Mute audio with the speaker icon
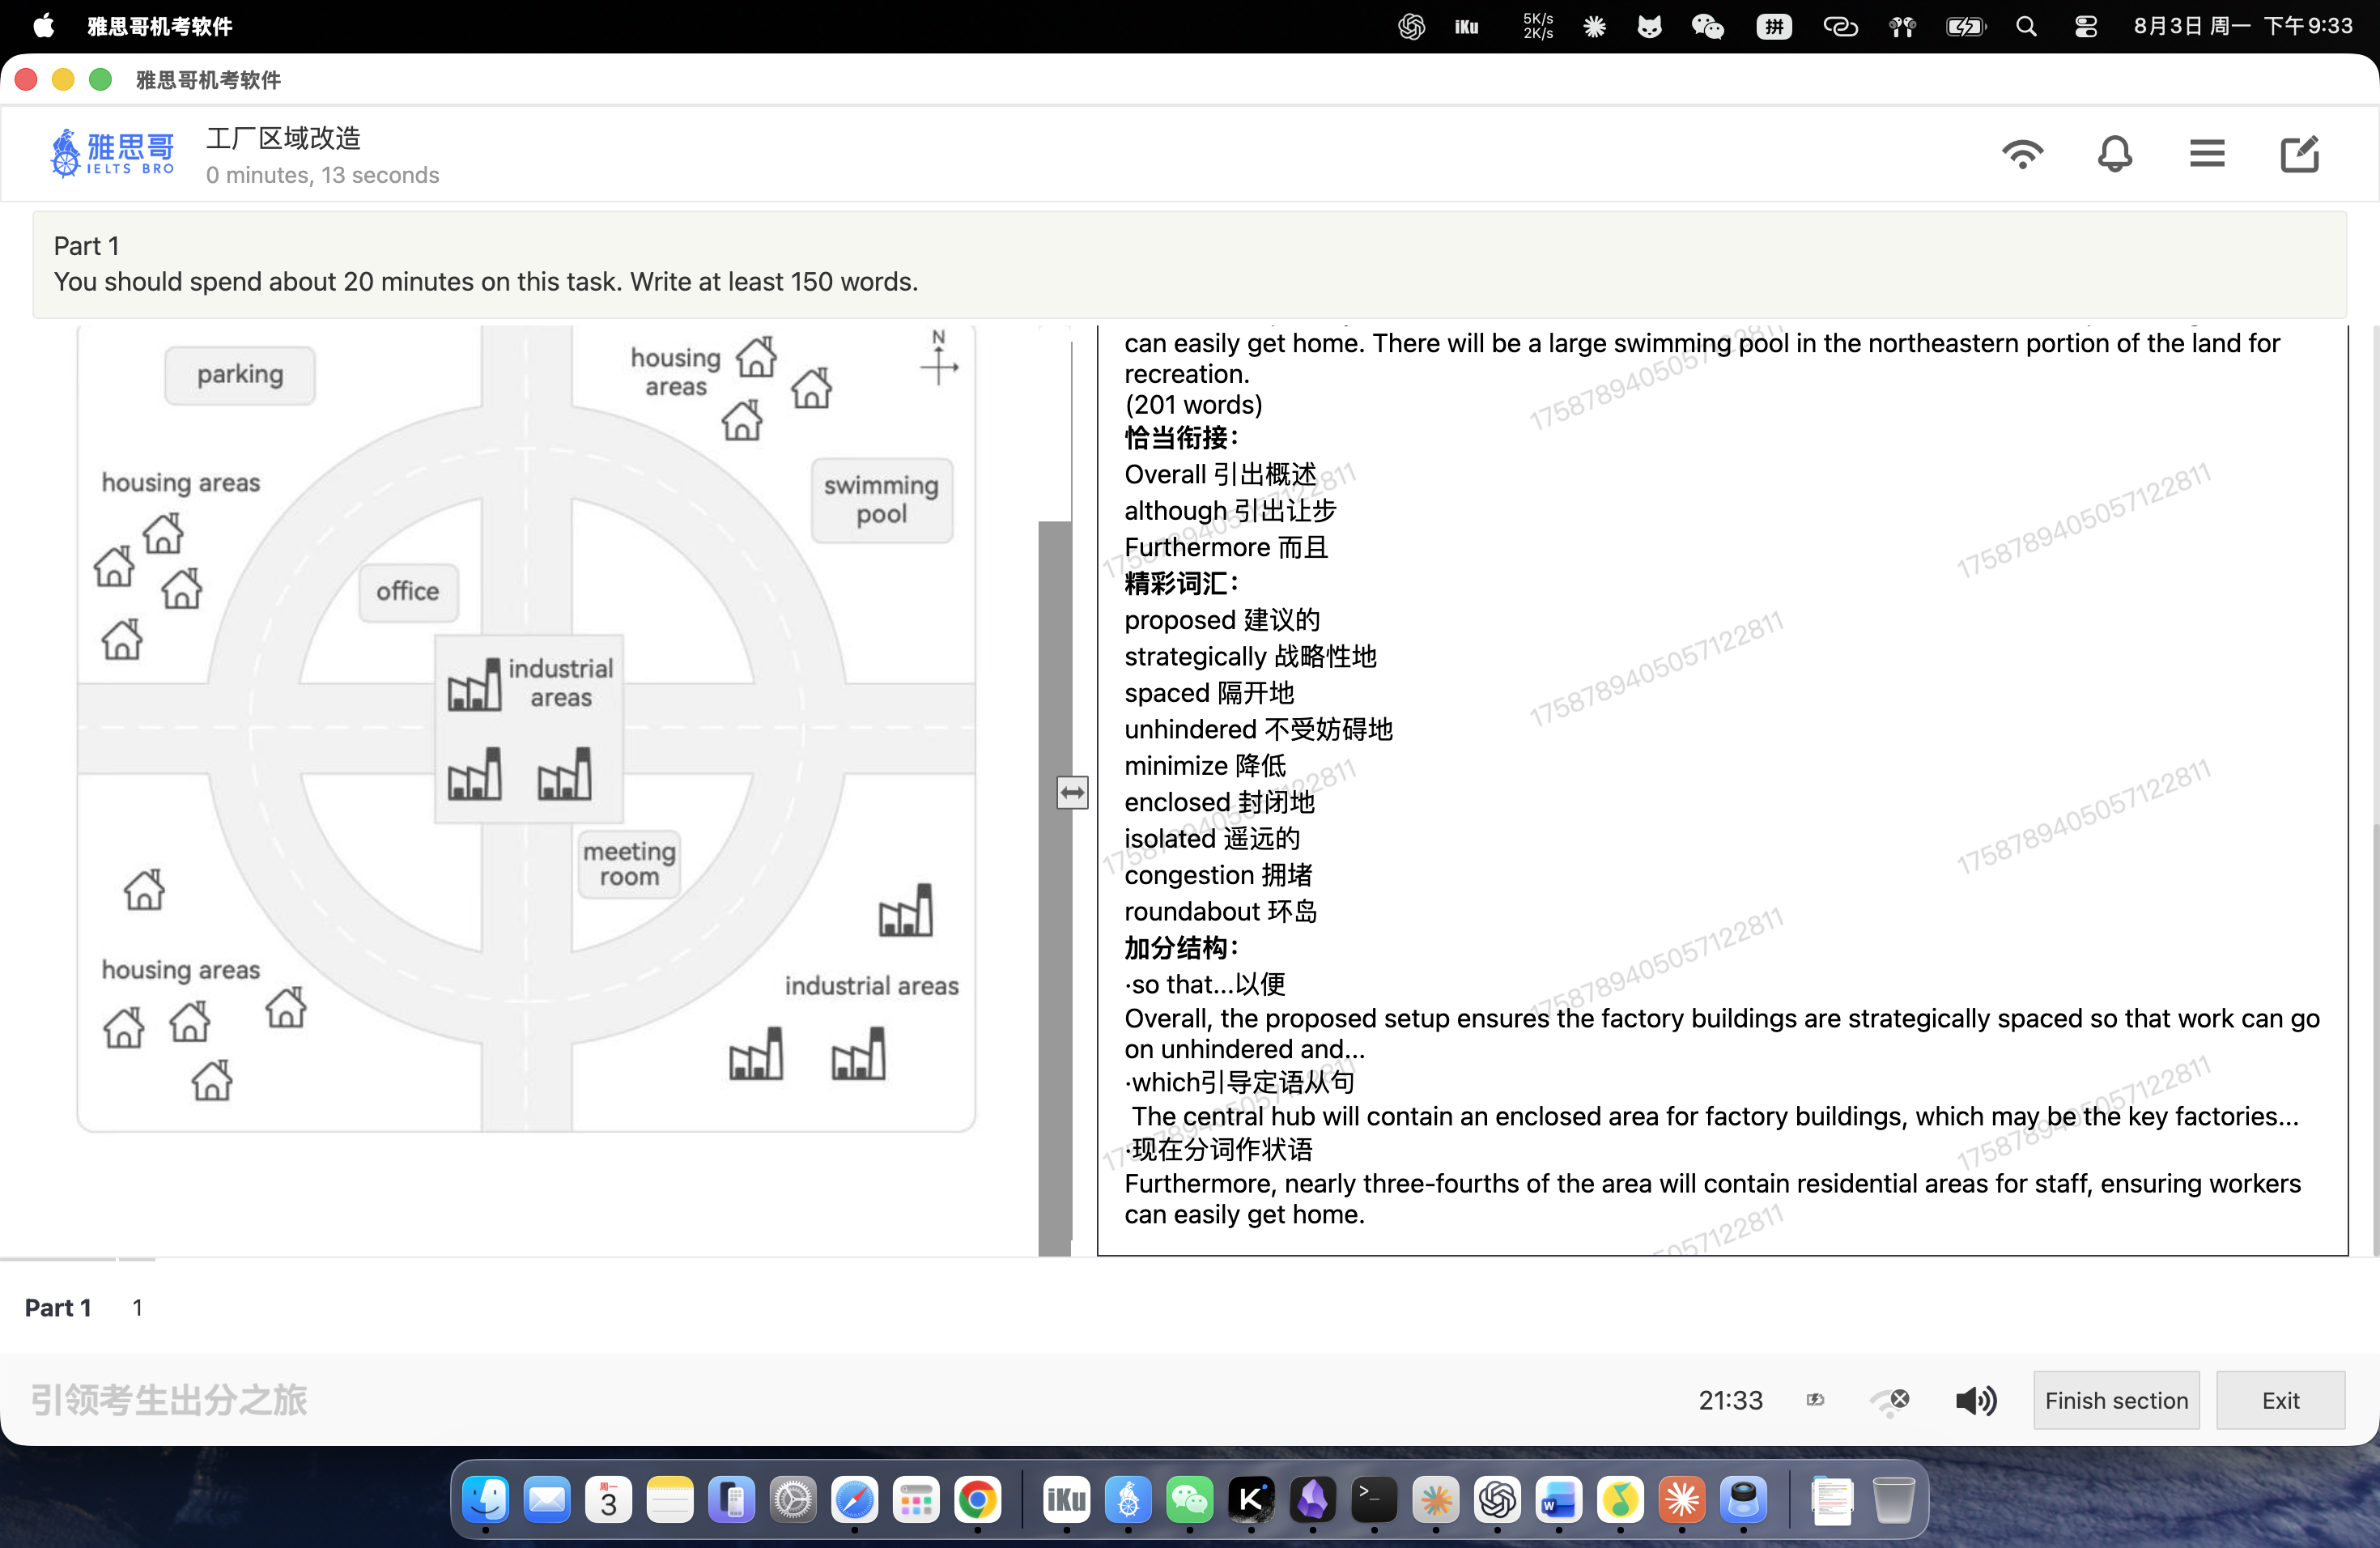This screenshot has width=2380, height=1548. [x=1976, y=1400]
